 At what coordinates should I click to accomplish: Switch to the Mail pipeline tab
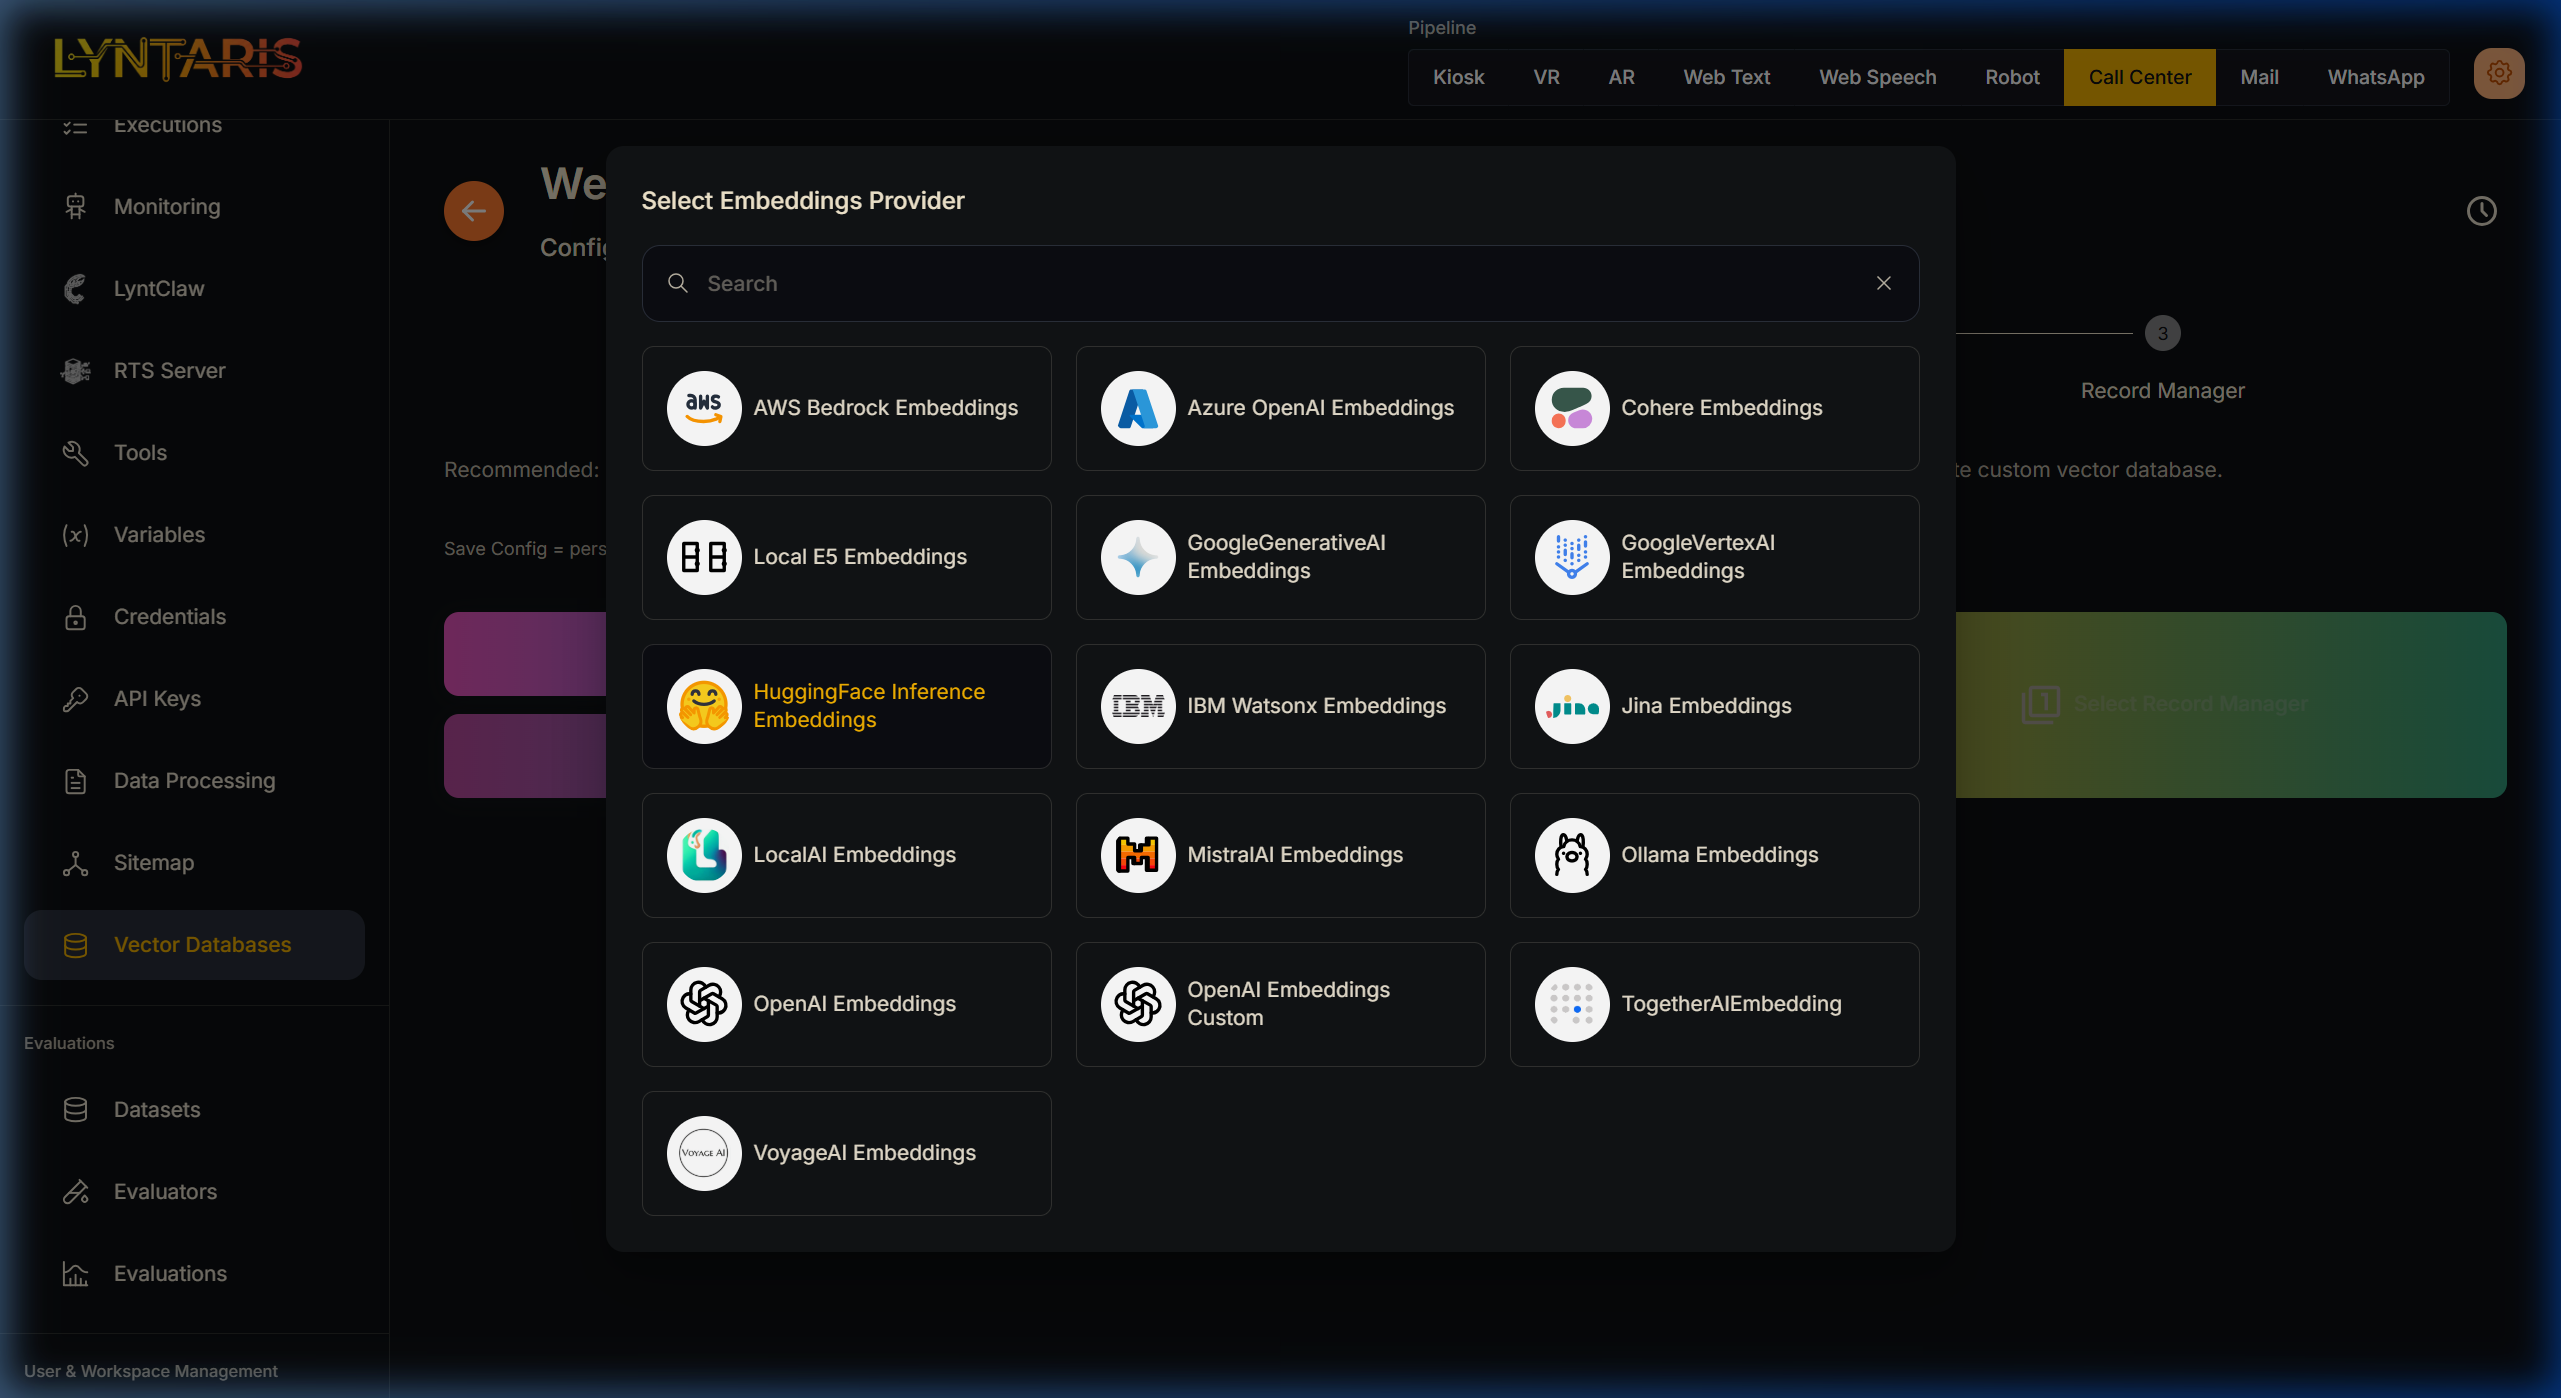click(x=2260, y=77)
